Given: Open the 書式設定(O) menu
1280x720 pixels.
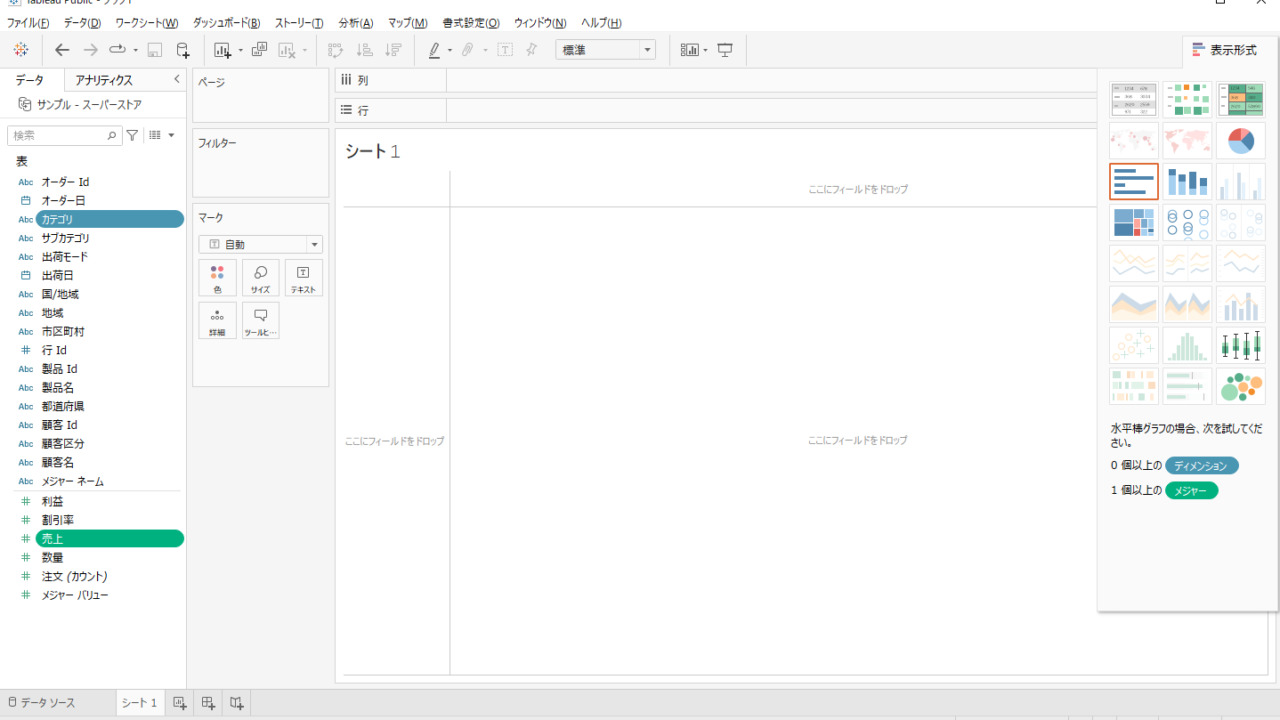Looking at the screenshot, I should coord(471,23).
